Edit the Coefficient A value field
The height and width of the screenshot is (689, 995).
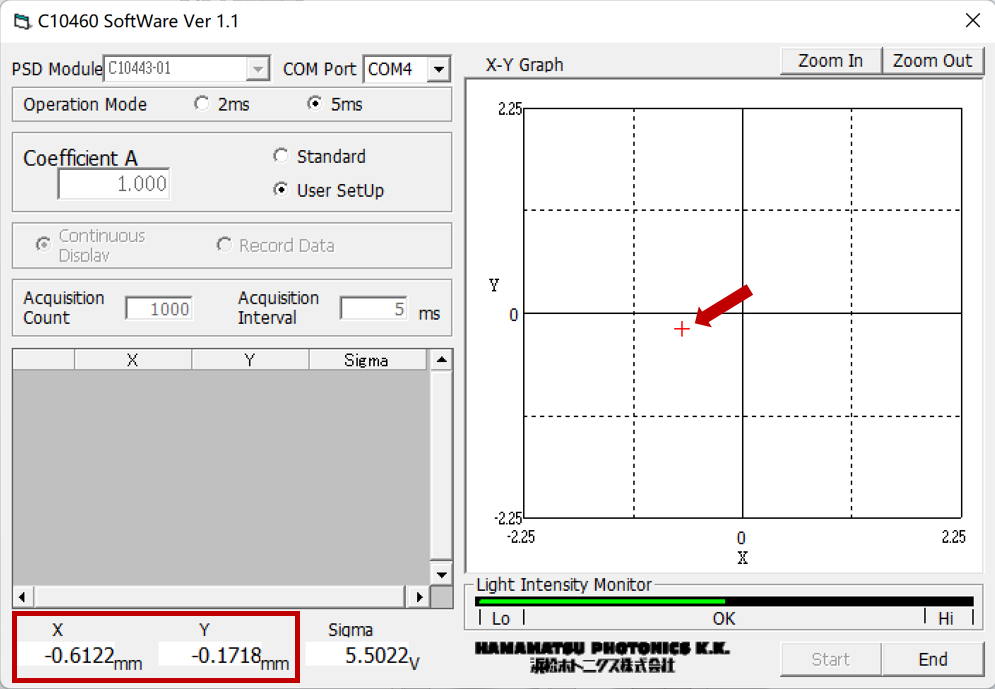tap(113, 185)
